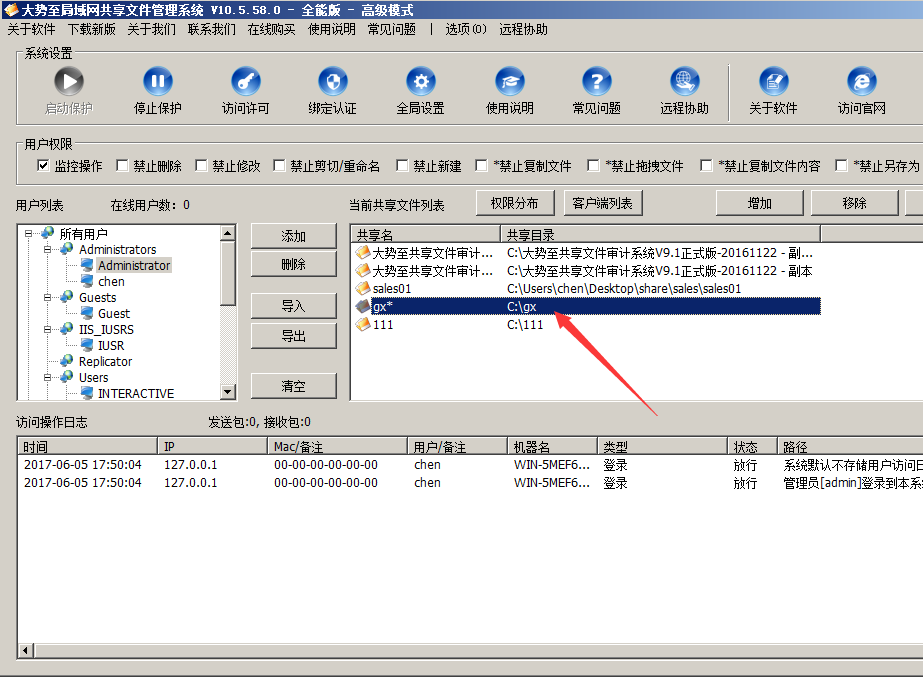The image size is (923, 677).
Task: Open the 在线购买 menu
Action: [x=271, y=29]
